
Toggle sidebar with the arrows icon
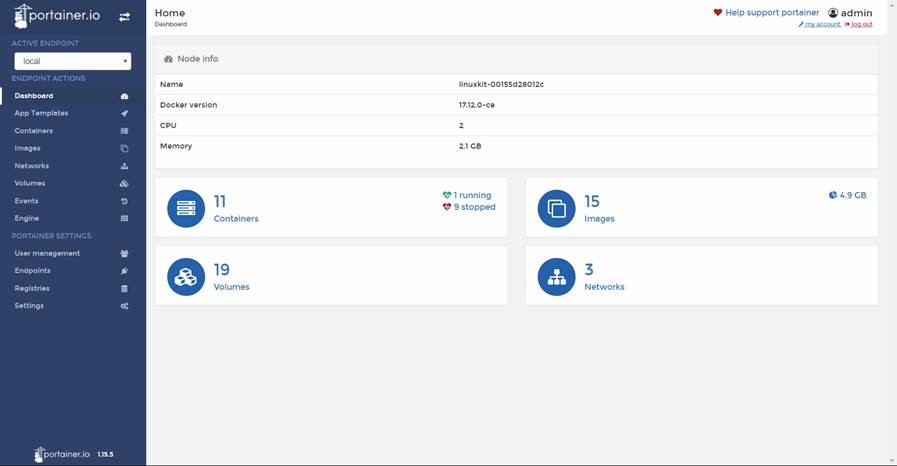[x=124, y=17]
